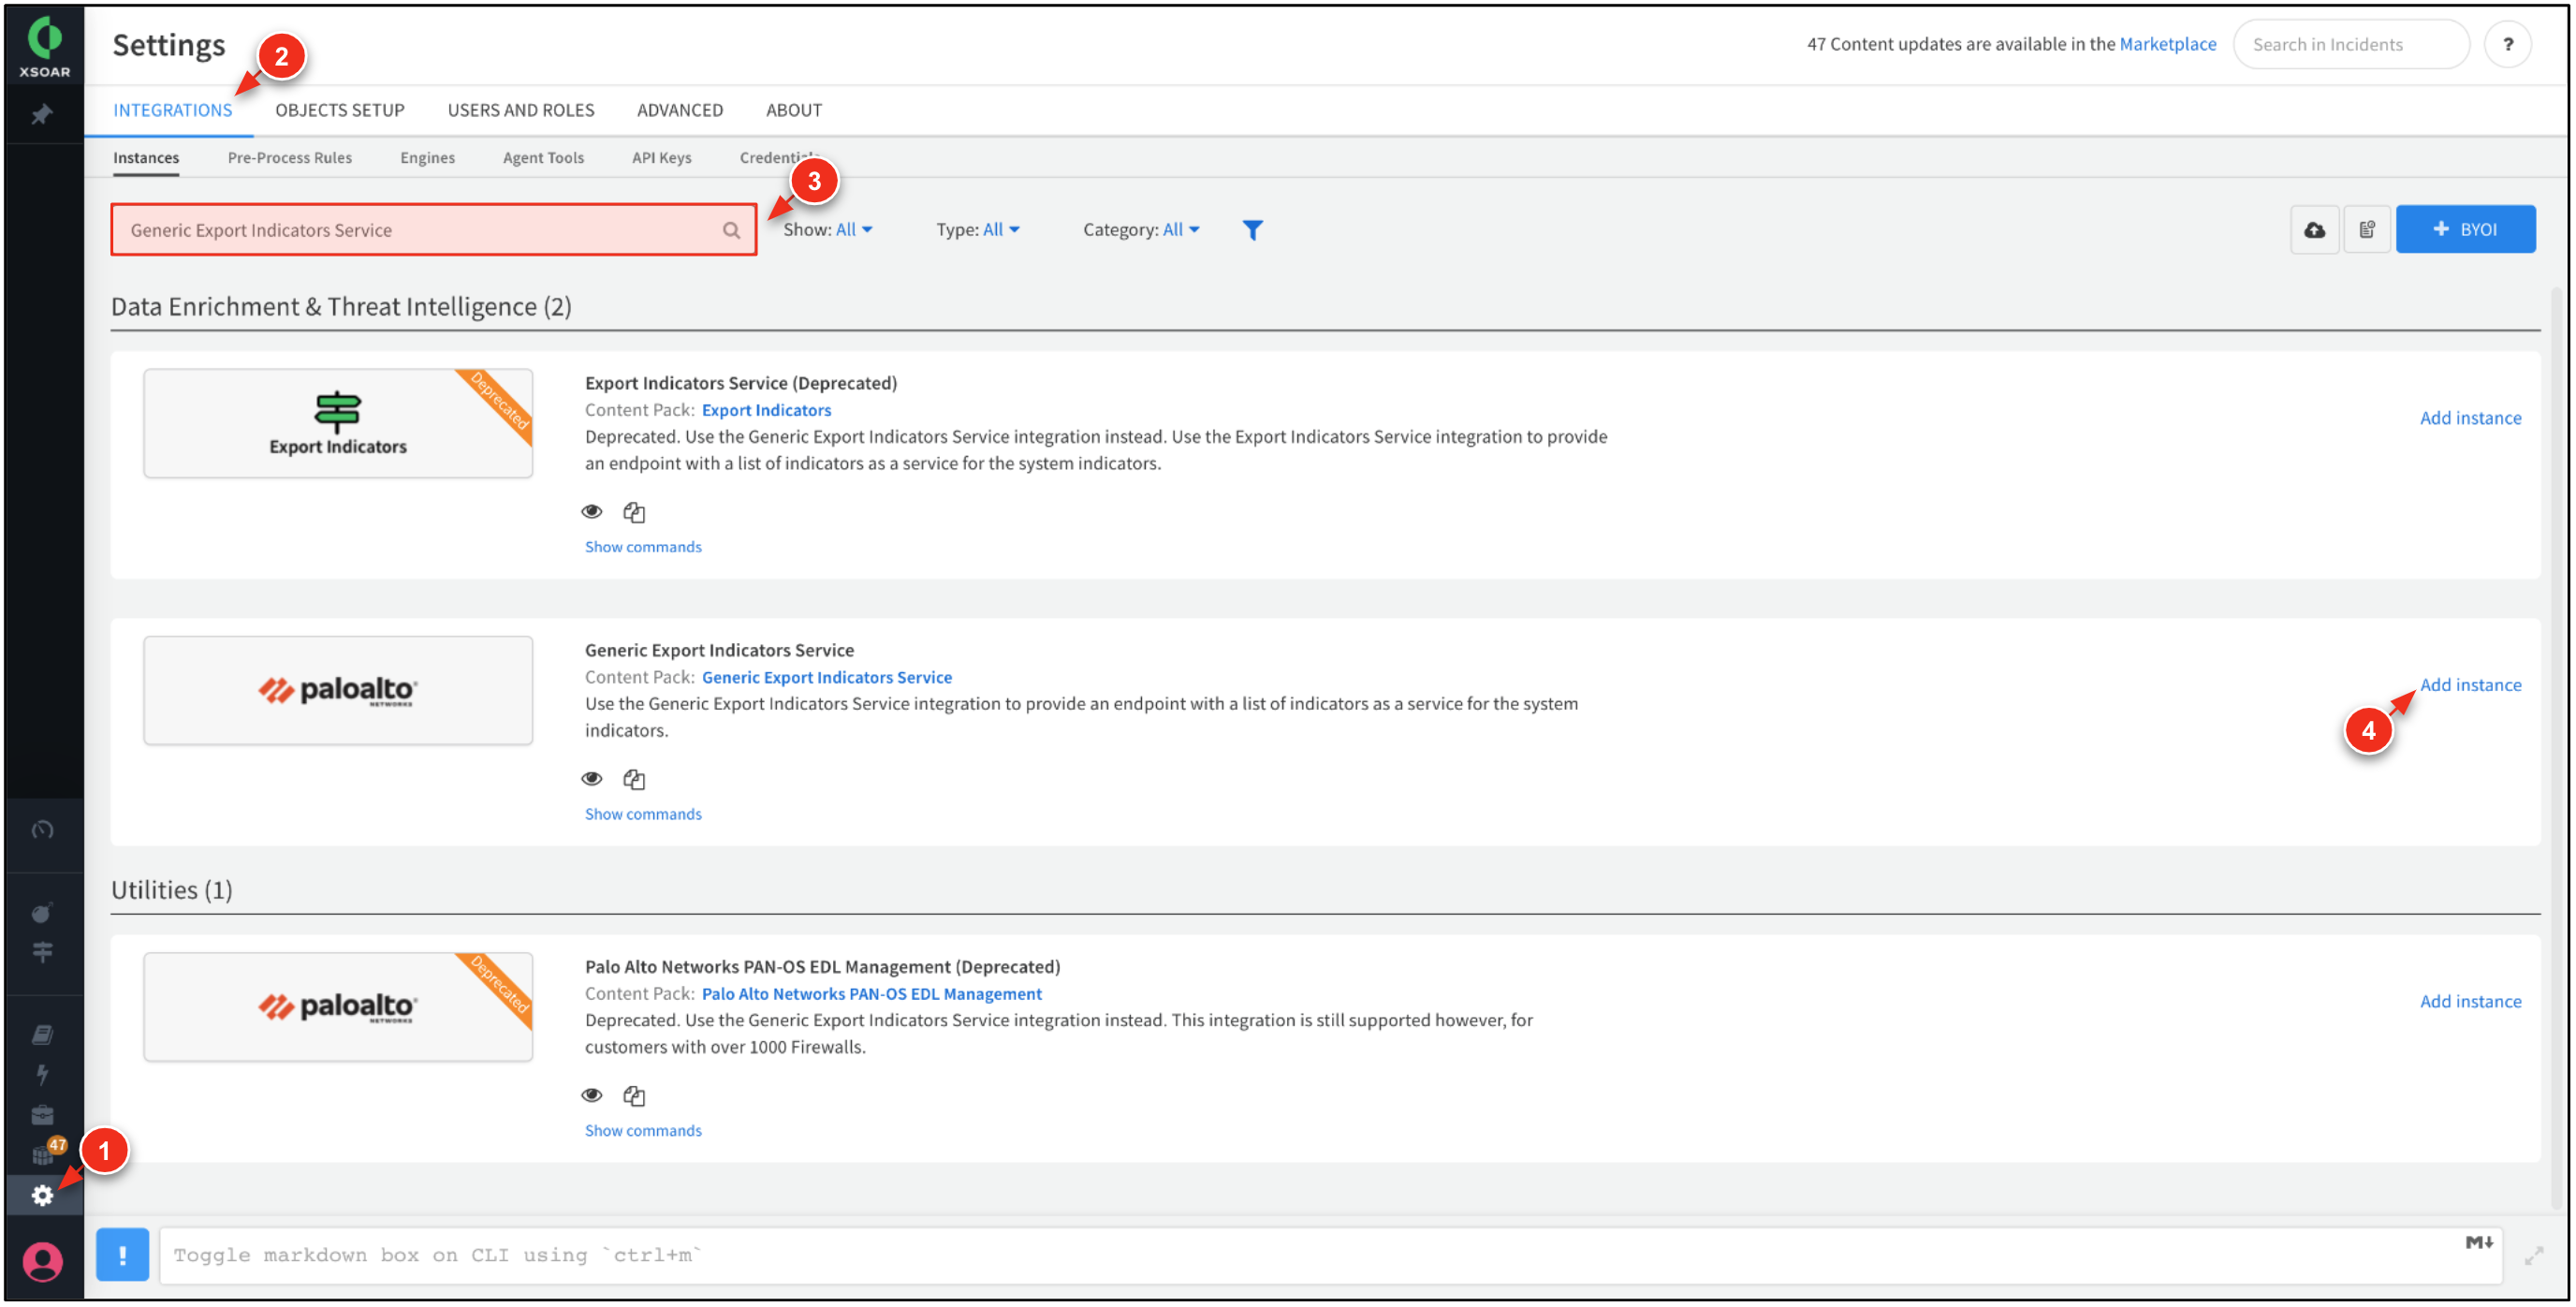
Task: Click the paloalto logo of PAN-OS EDL Management
Action: (338, 1007)
